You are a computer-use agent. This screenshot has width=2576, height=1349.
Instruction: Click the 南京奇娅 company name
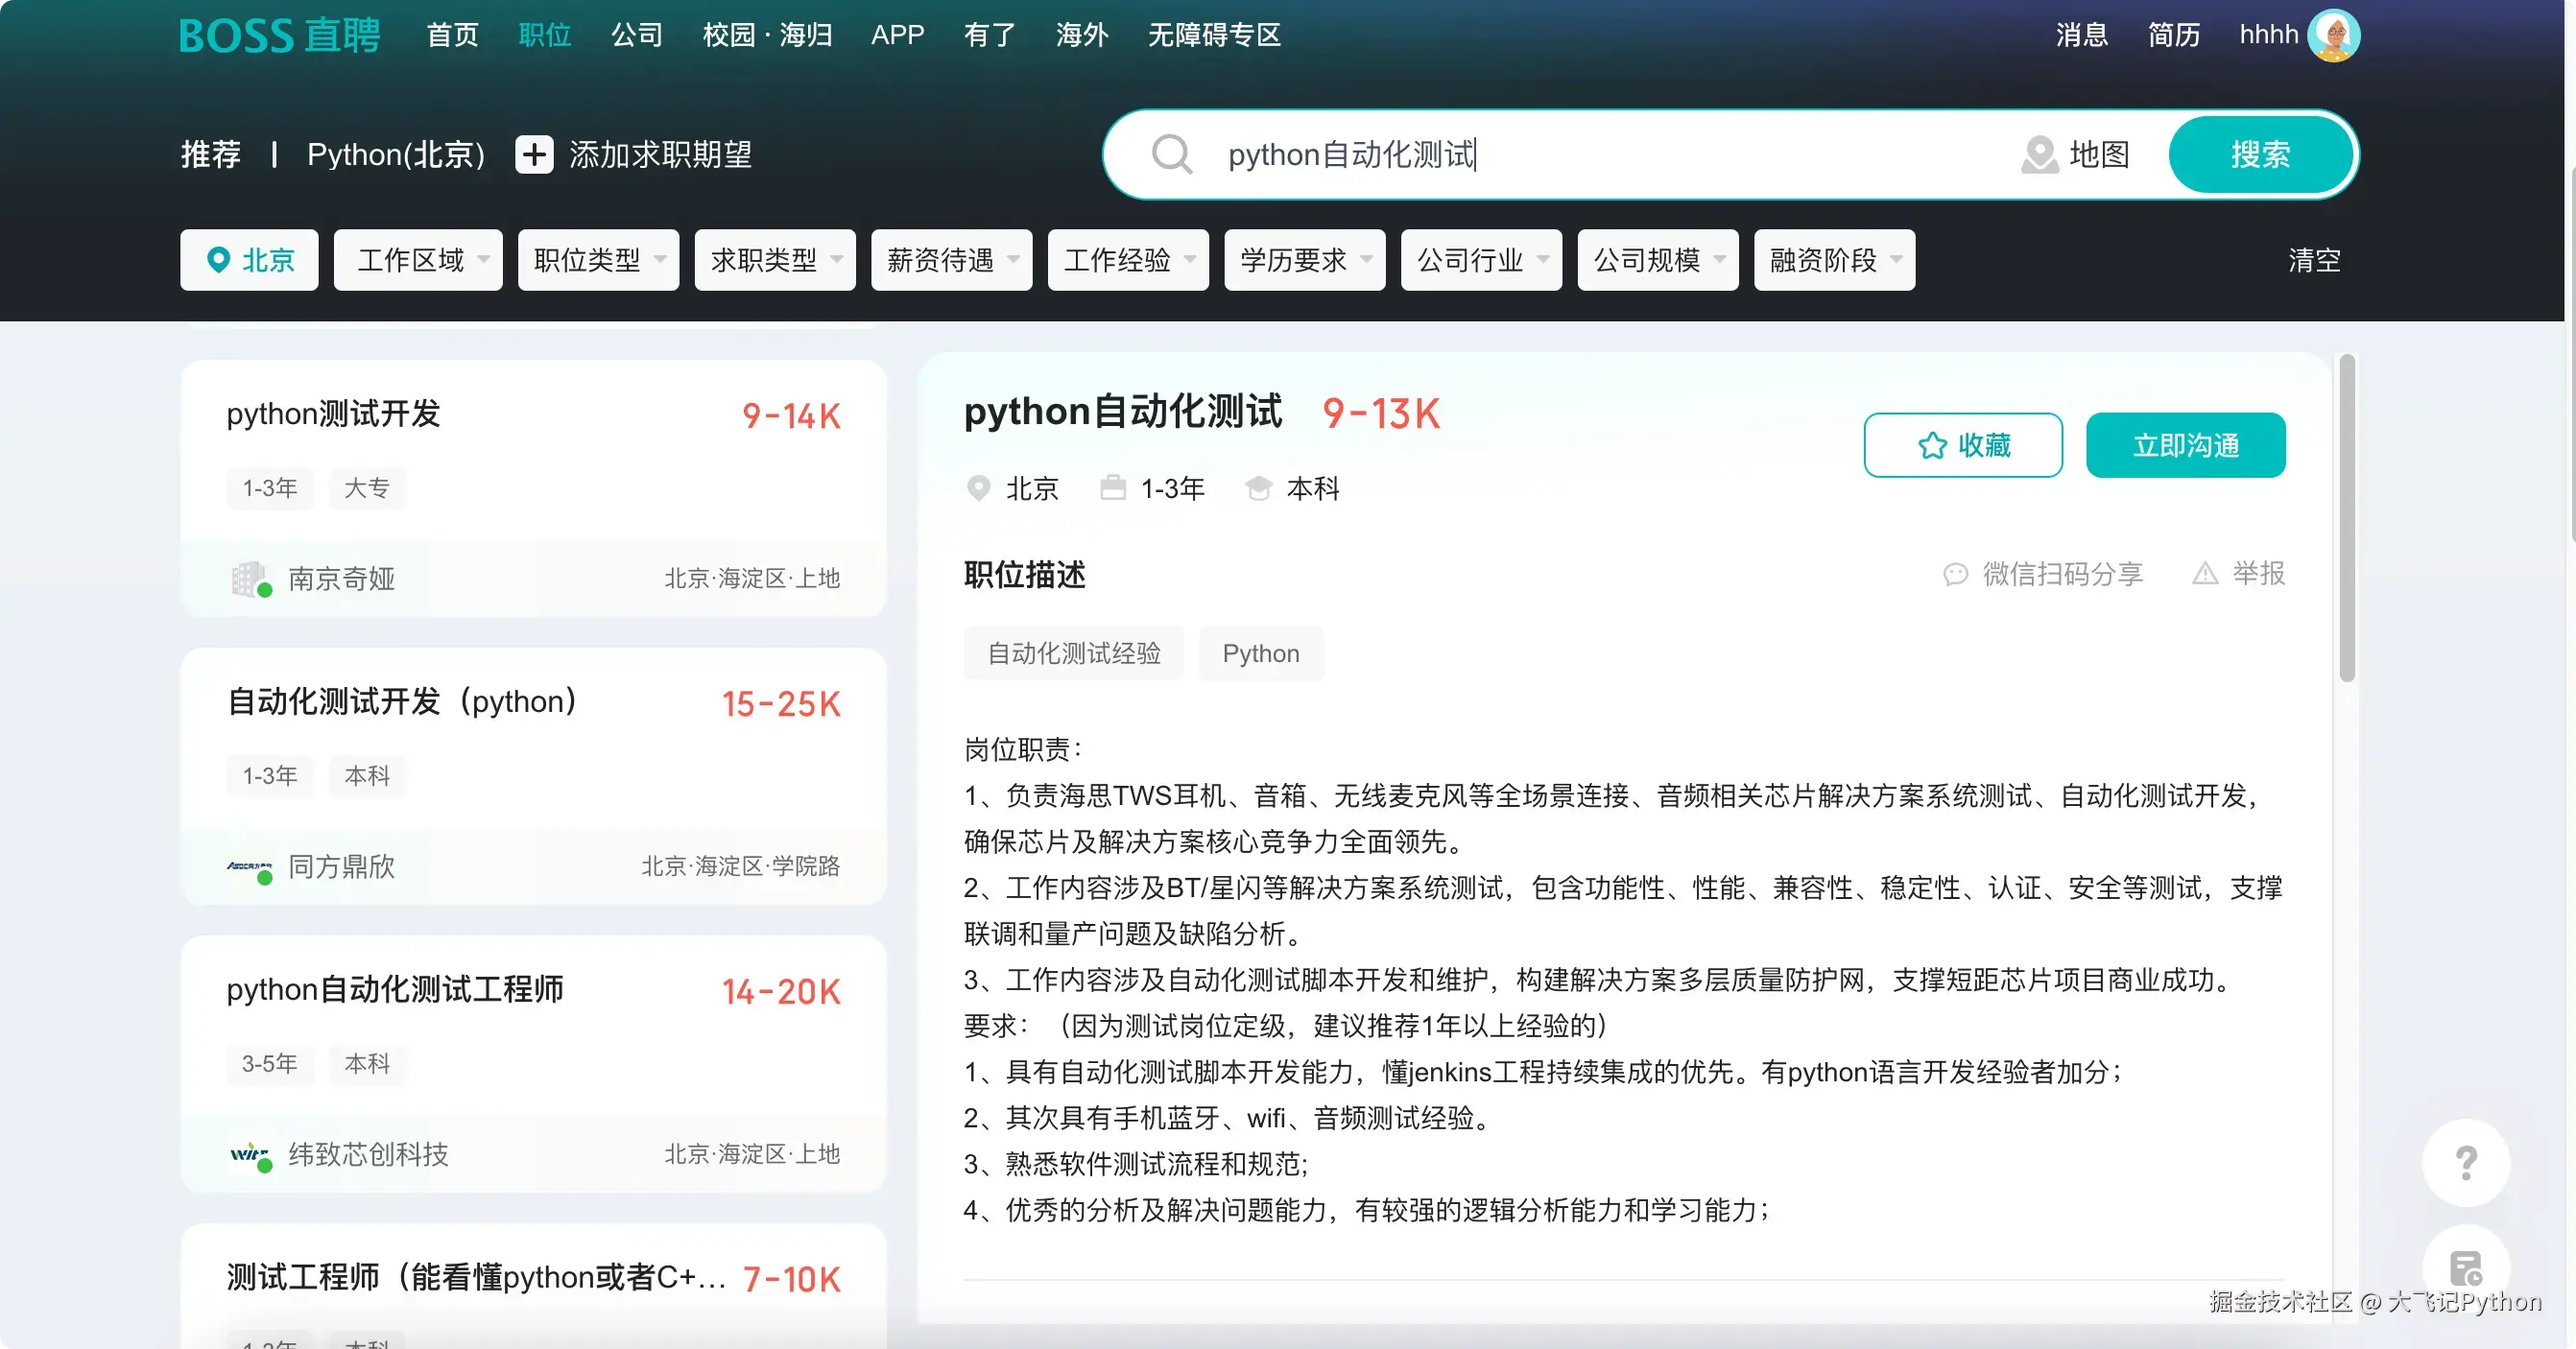[x=342, y=579]
